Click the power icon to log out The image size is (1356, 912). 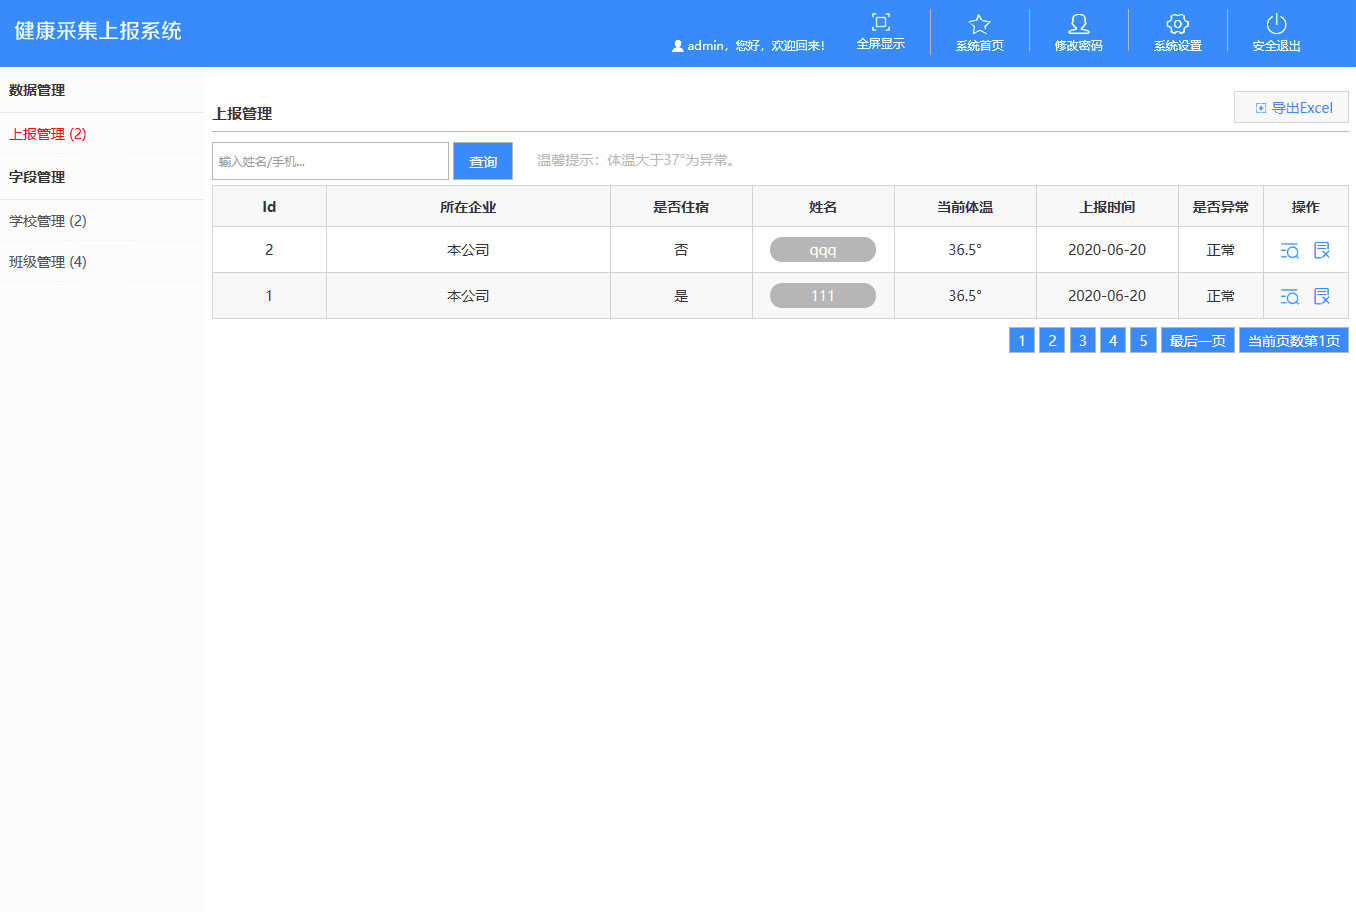tap(1276, 24)
